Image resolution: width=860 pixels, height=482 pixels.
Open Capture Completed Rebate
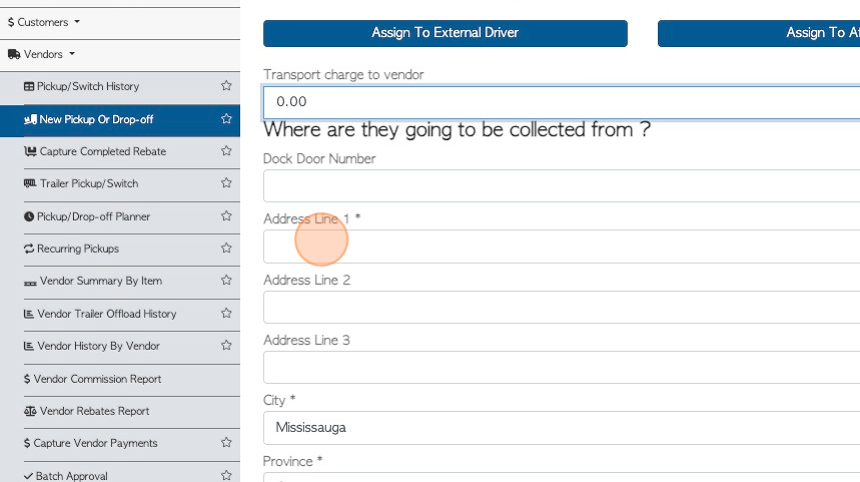[103, 151]
